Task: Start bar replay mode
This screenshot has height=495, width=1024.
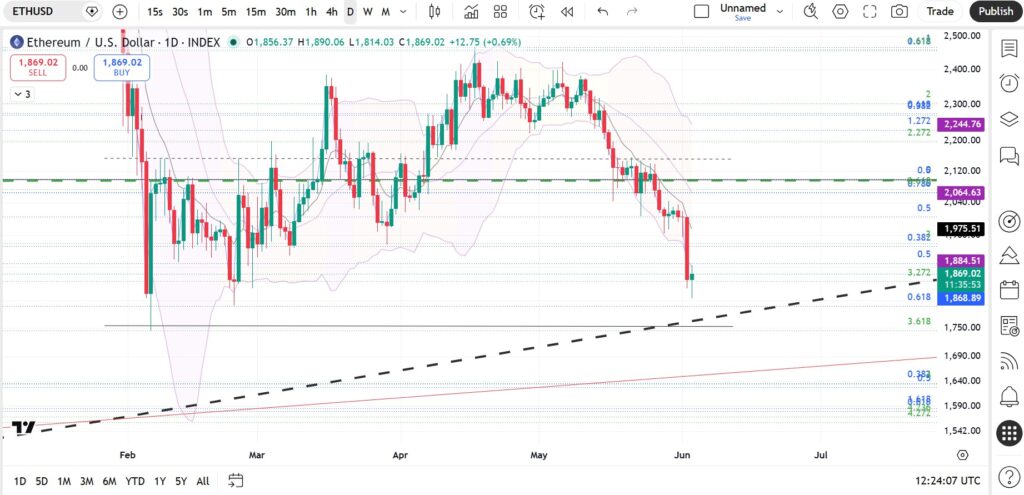Action: [x=567, y=11]
